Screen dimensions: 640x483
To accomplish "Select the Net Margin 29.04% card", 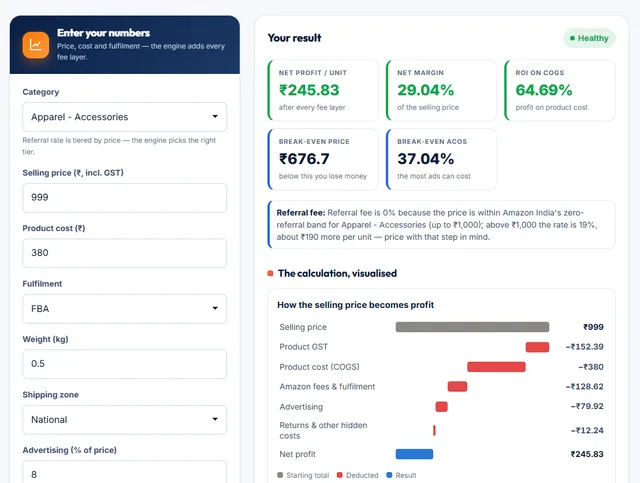I will [x=441, y=90].
